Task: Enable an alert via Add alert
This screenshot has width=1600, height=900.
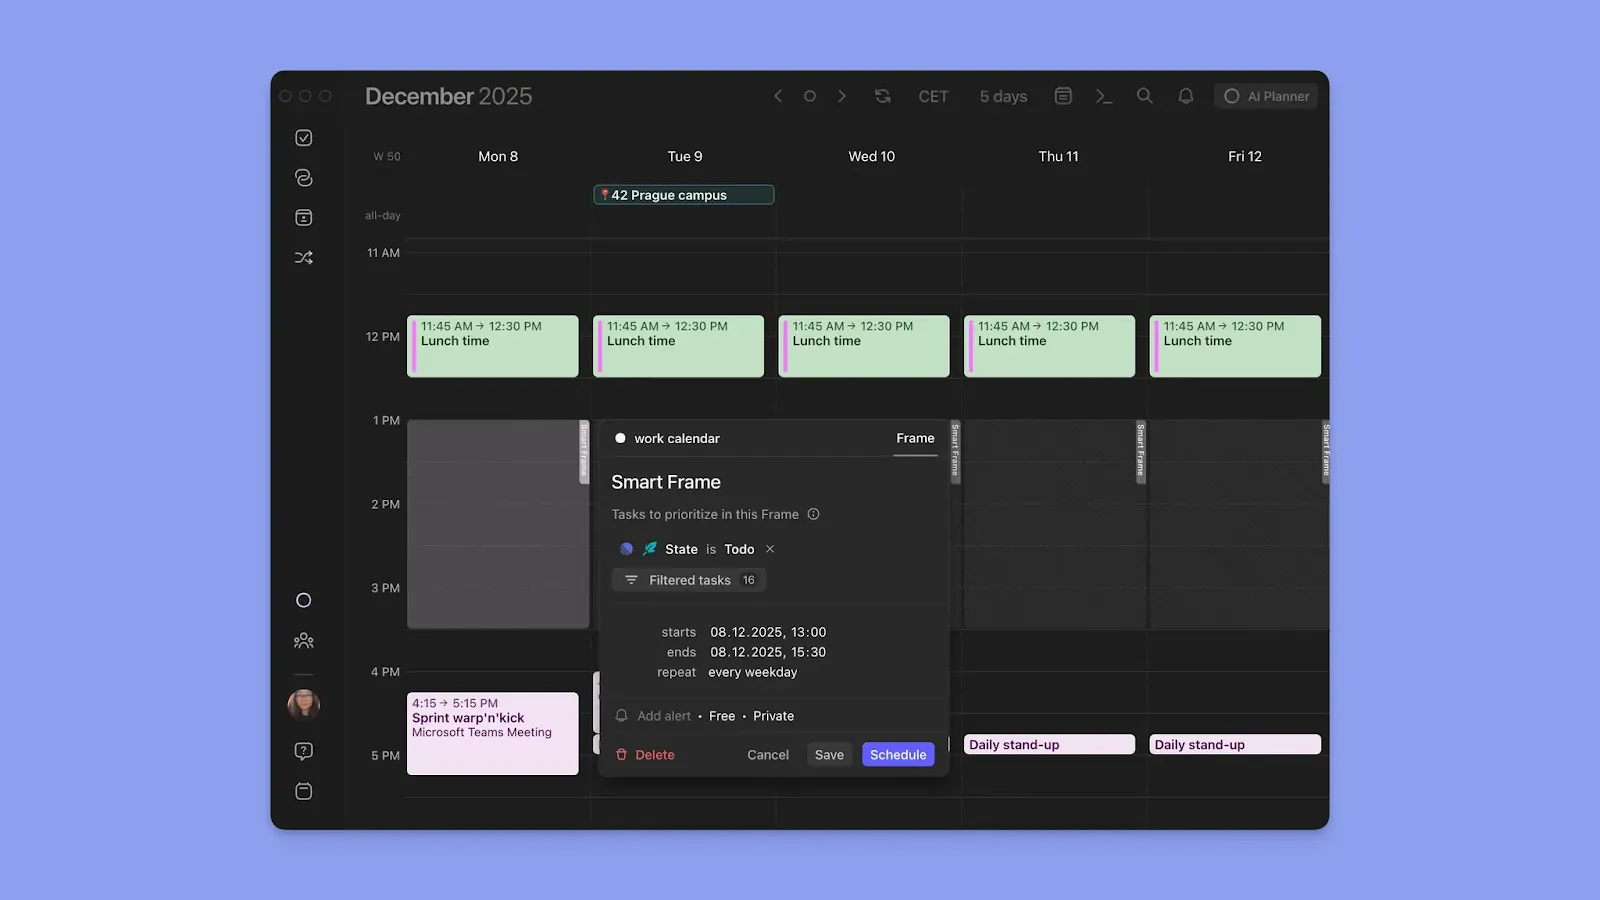Action: 662,716
